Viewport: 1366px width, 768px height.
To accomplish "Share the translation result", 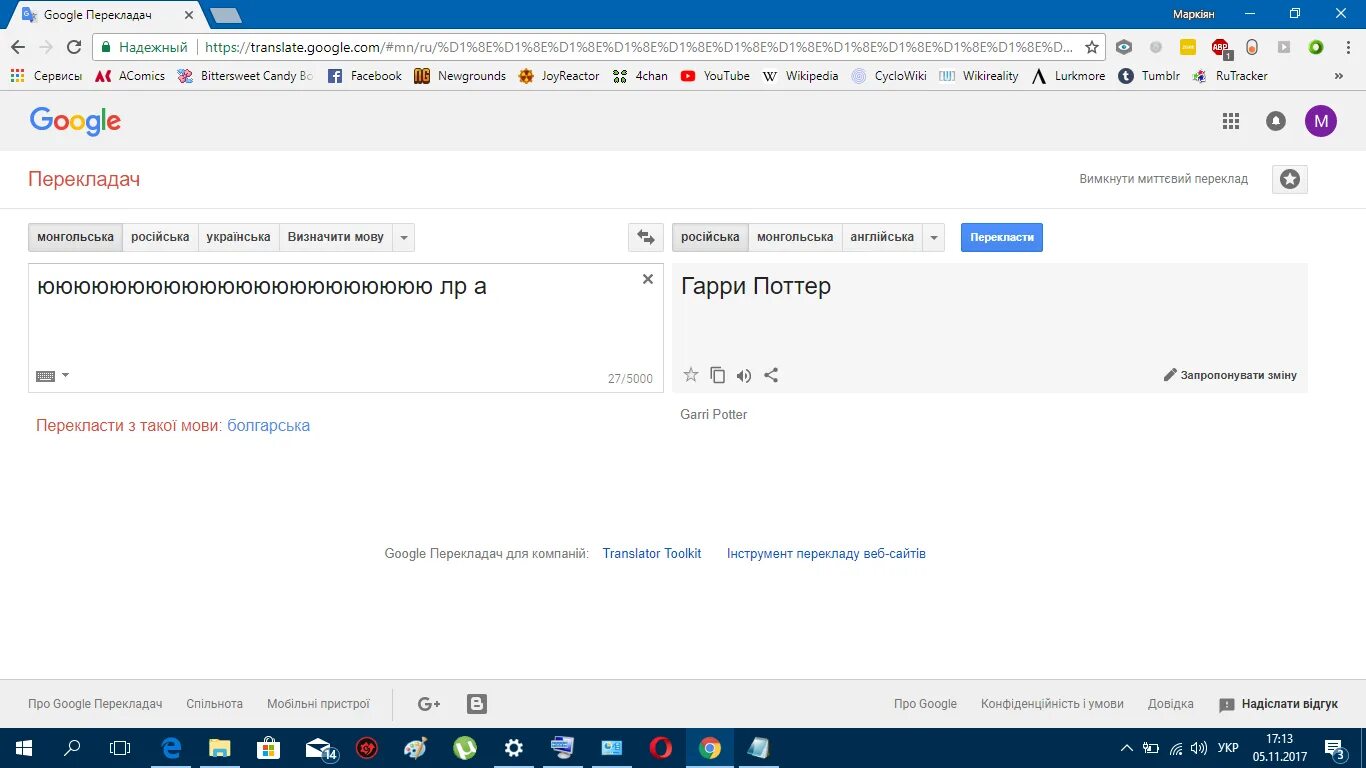I will pos(771,375).
